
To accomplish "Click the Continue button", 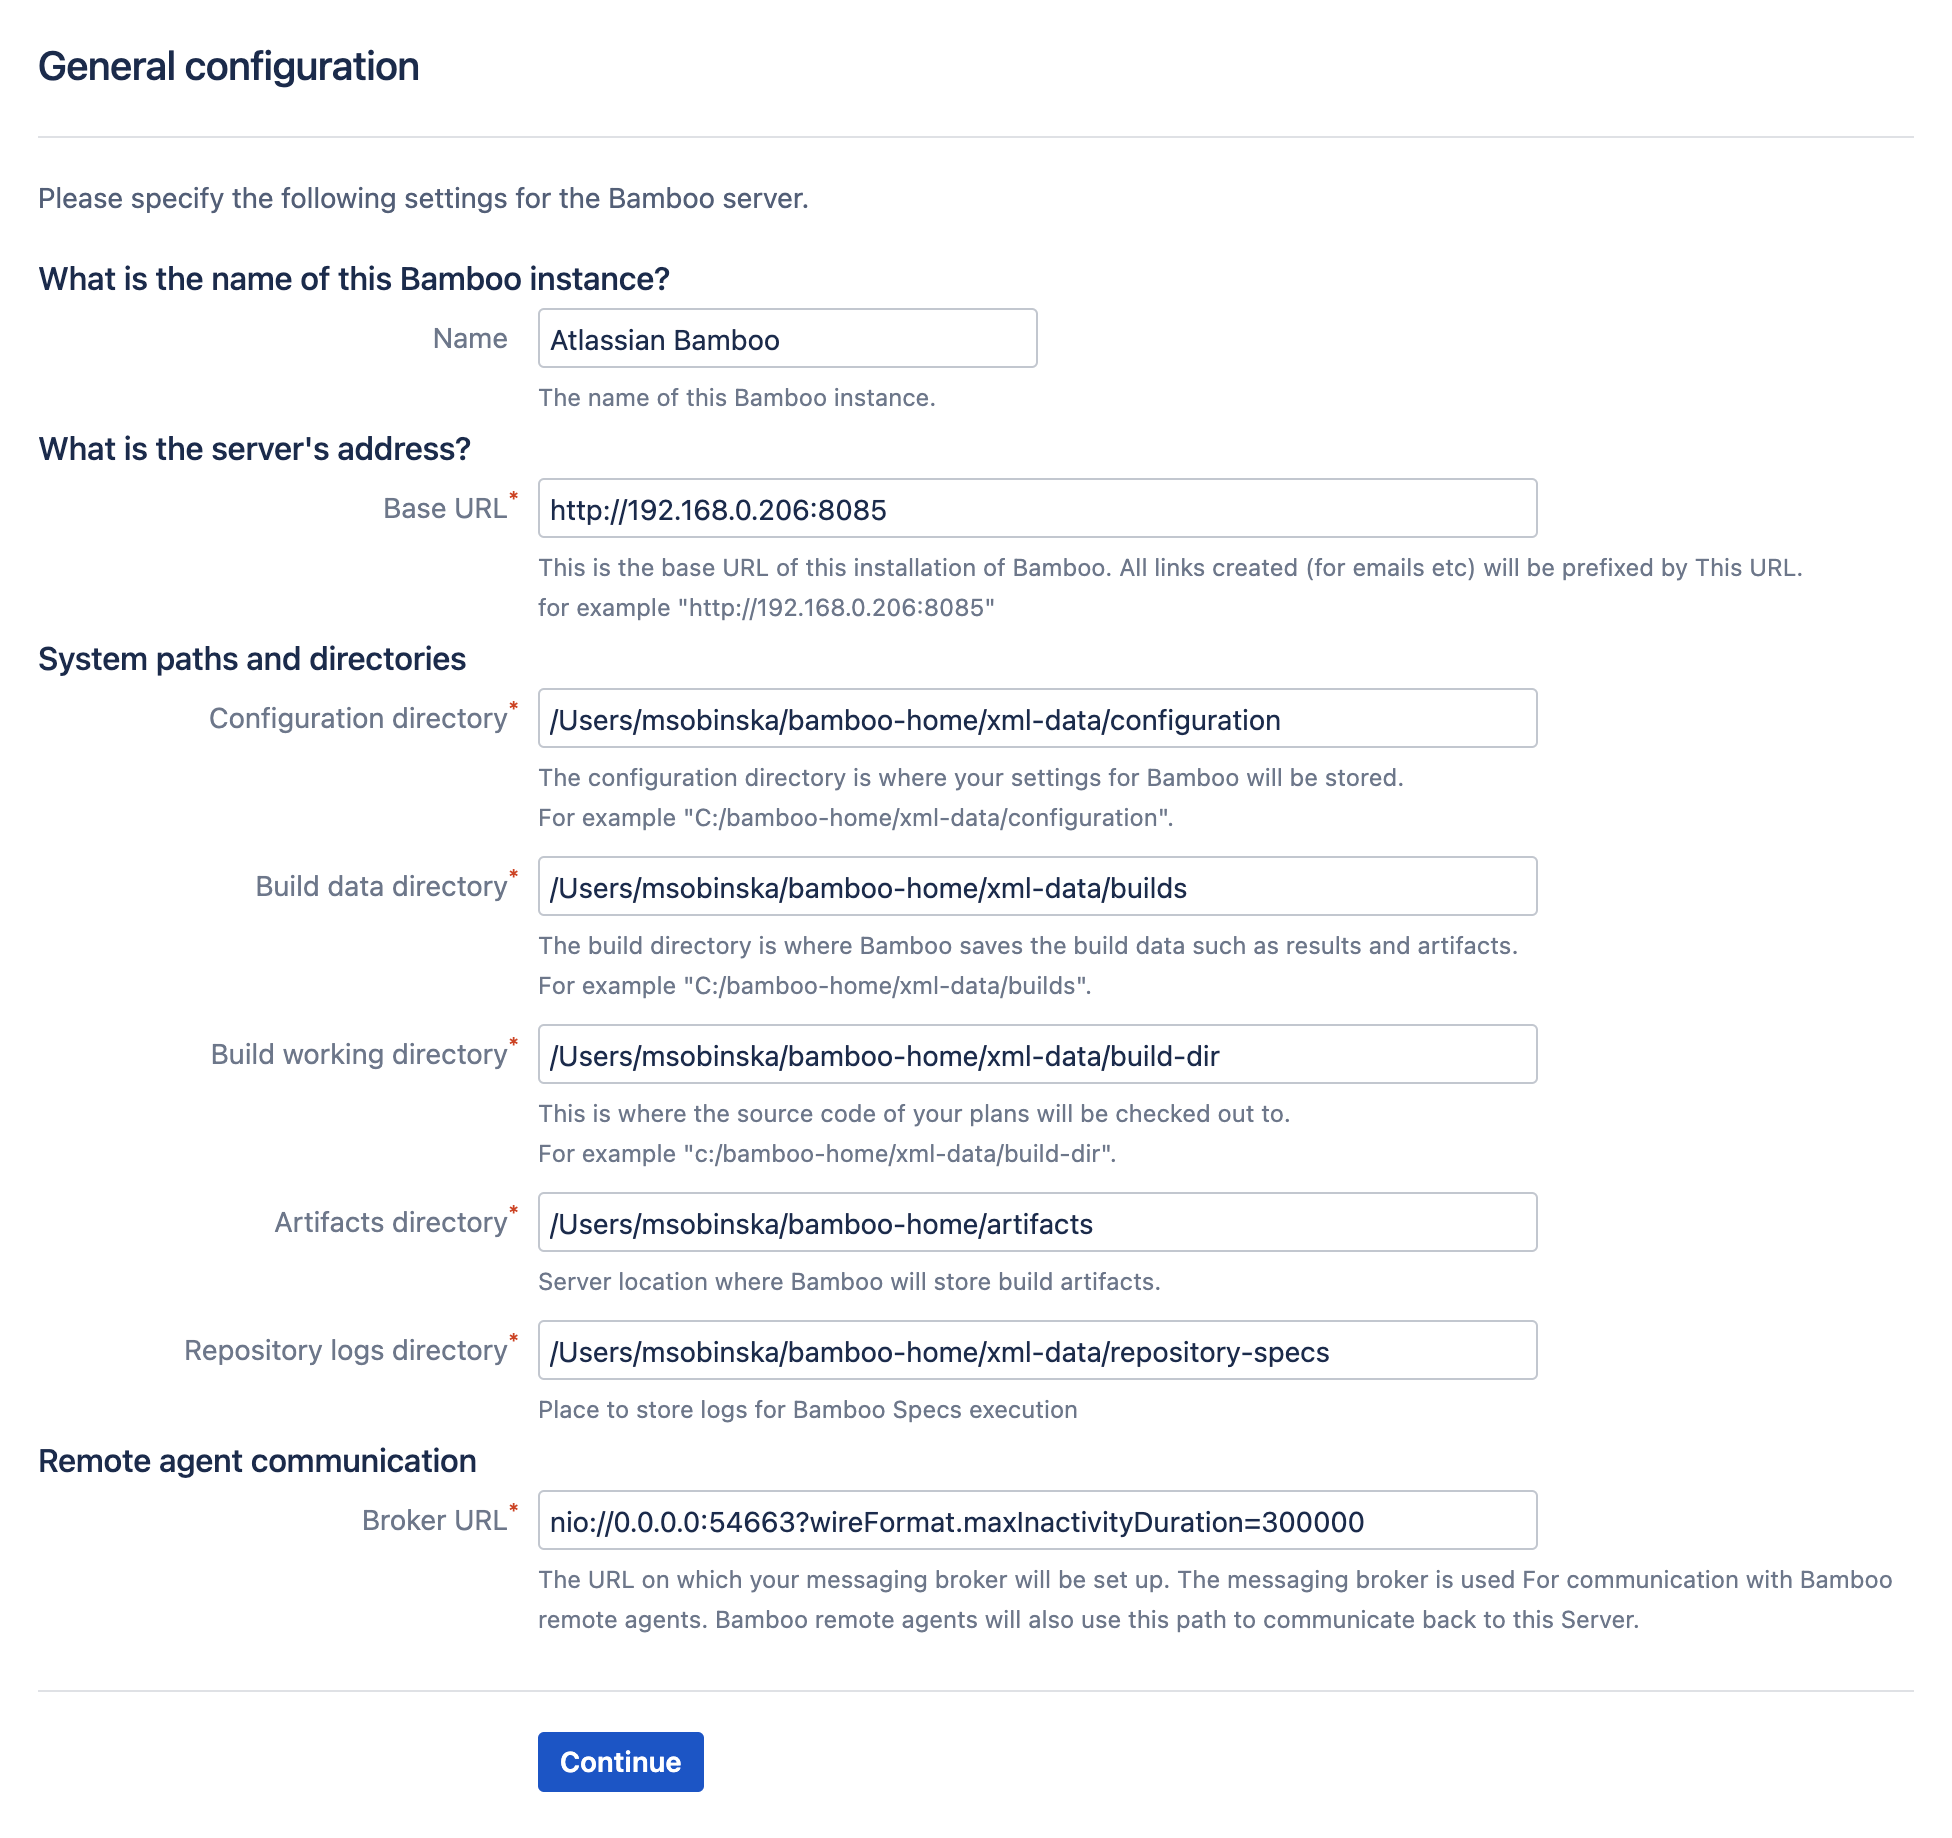I will pos(620,1761).
